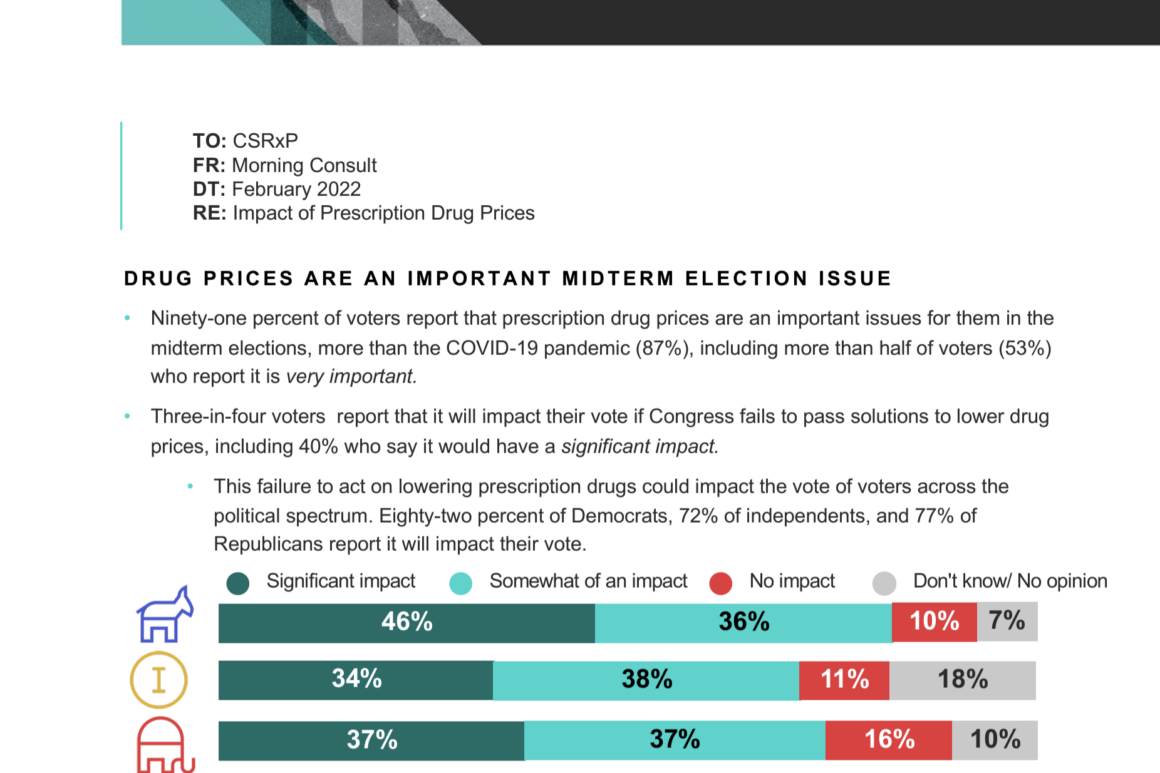The image size is (1160, 773).
Task: Click the red No impact legend dot
Action: click(x=721, y=583)
